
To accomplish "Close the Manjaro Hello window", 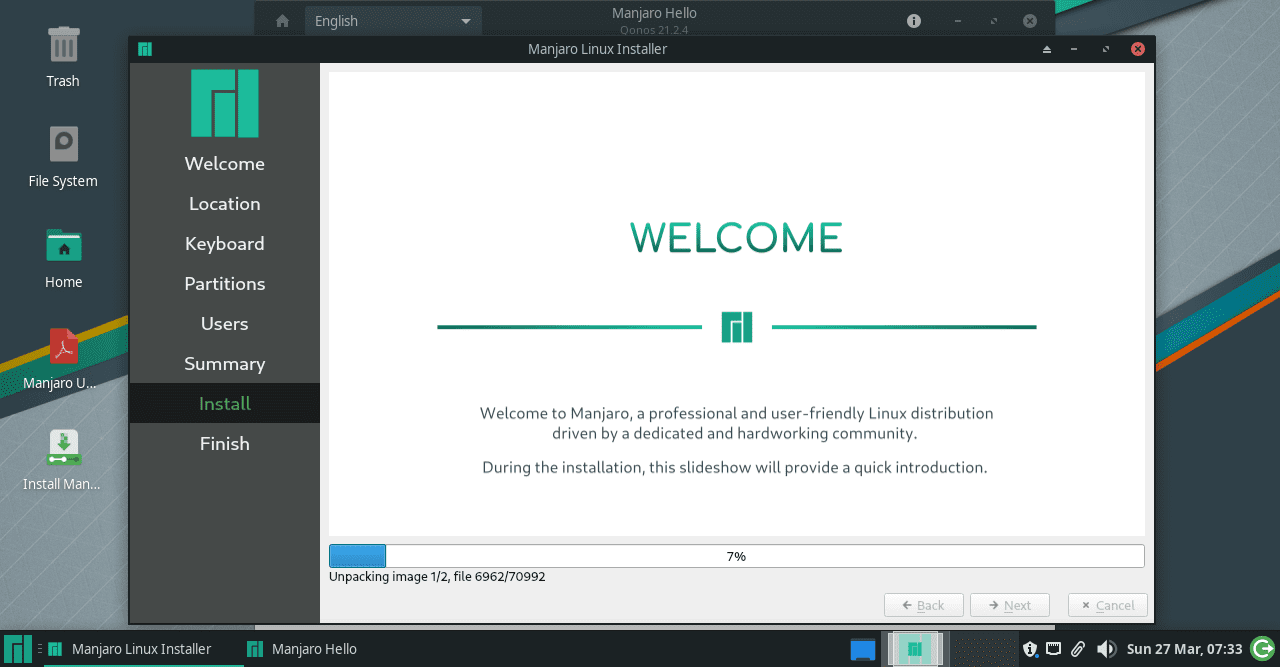I will (1029, 21).
